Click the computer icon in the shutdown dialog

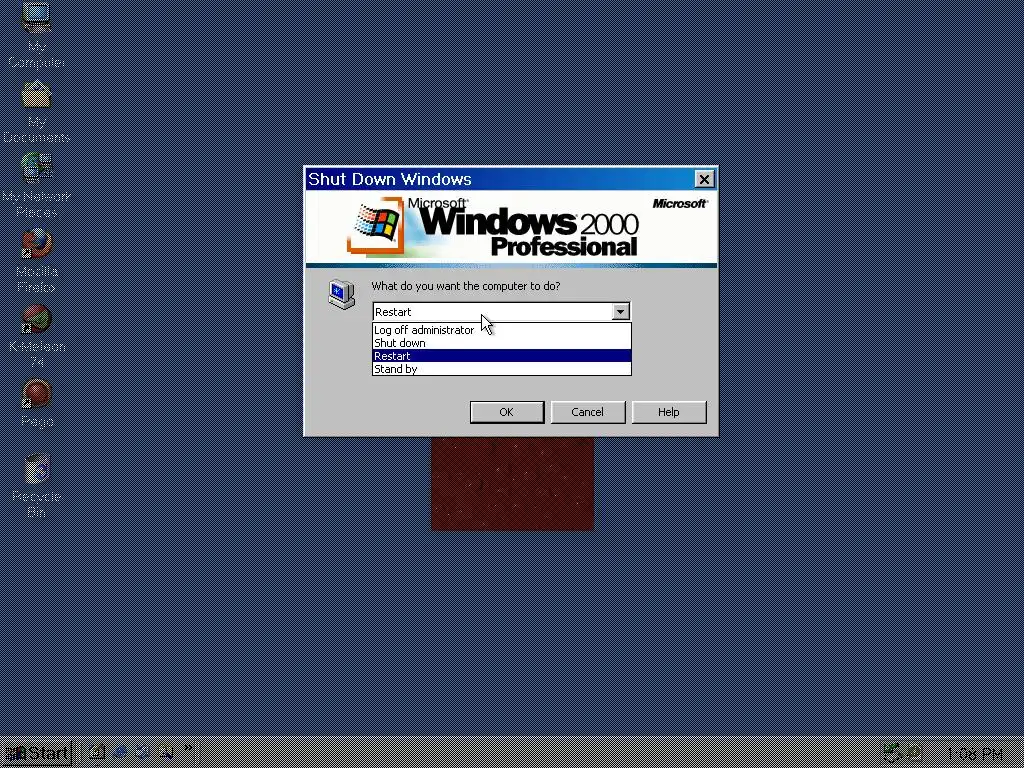click(x=342, y=294)
